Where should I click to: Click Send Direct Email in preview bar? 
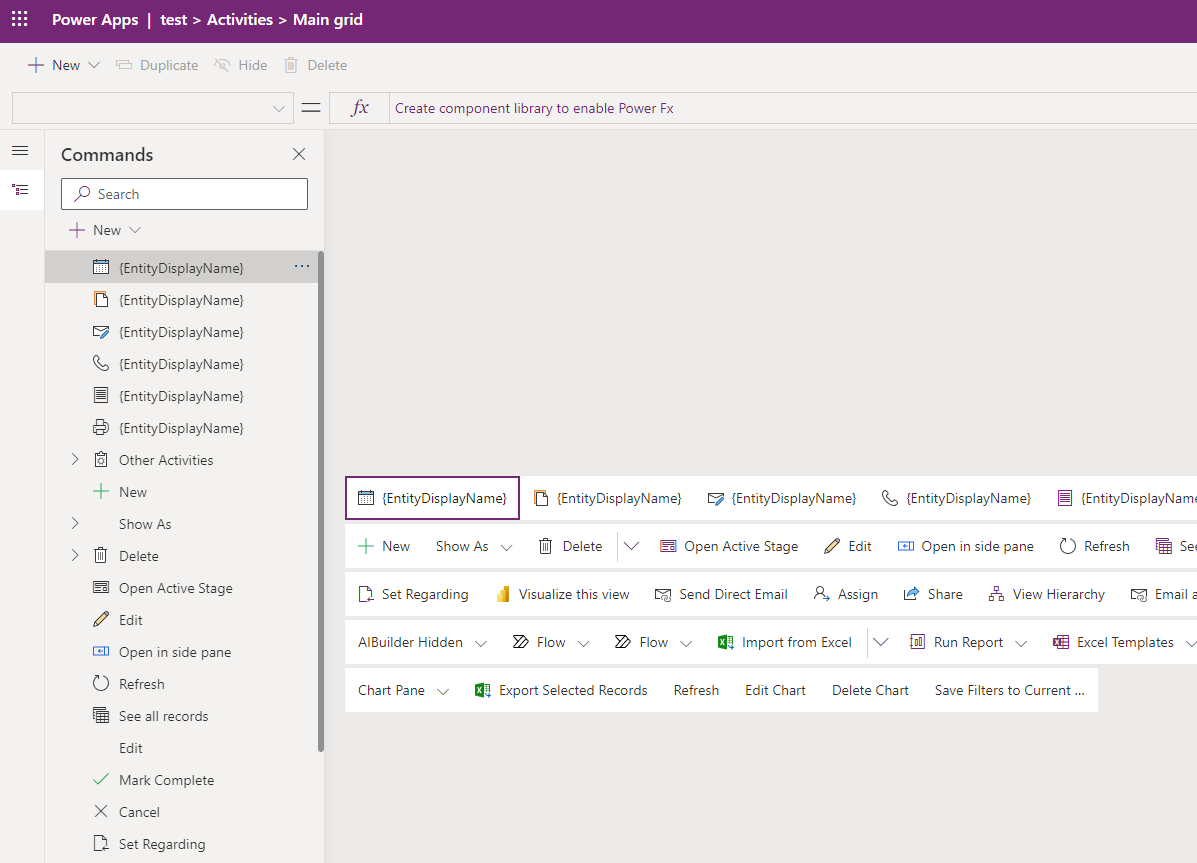(721, 594)
